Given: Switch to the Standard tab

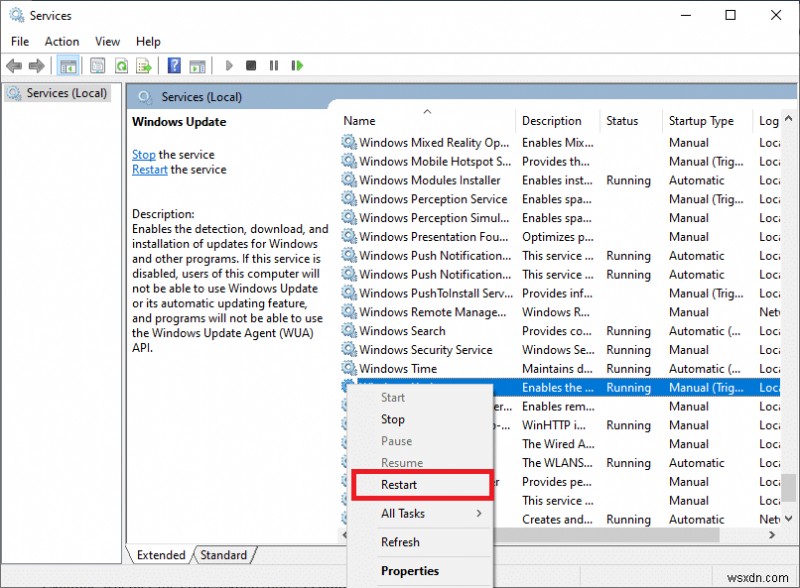Looking at the screenshot, I should tap(224, 555).
